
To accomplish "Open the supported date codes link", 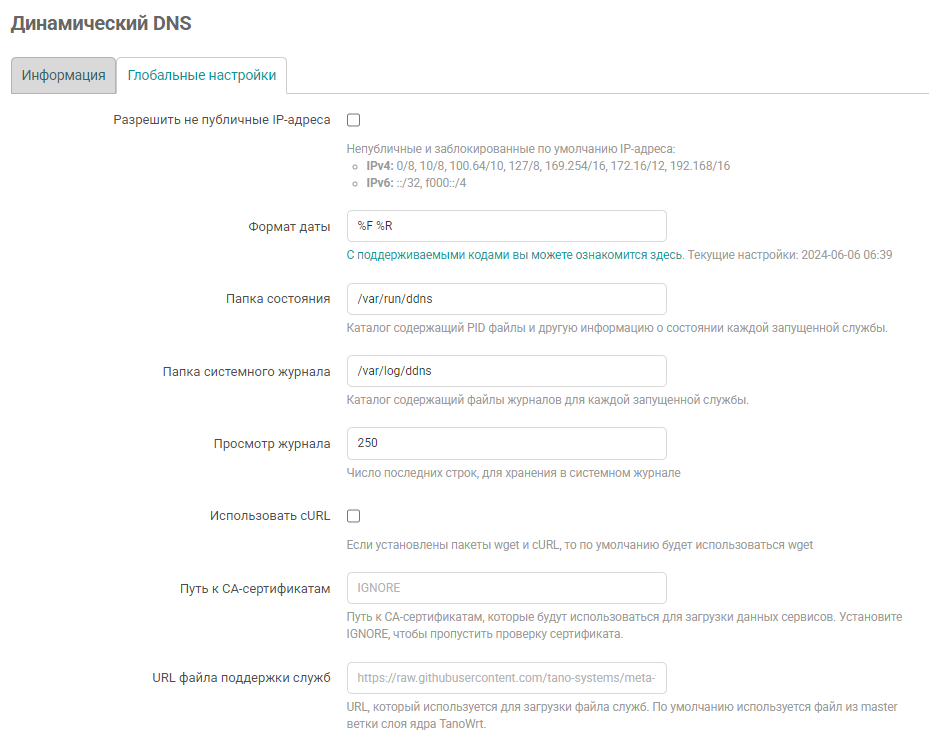I will tap(515, 255).
